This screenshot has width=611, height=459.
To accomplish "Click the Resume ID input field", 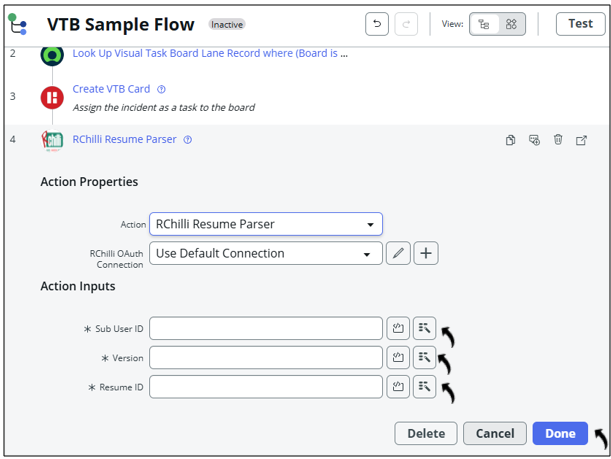I will tap(266, 386).
